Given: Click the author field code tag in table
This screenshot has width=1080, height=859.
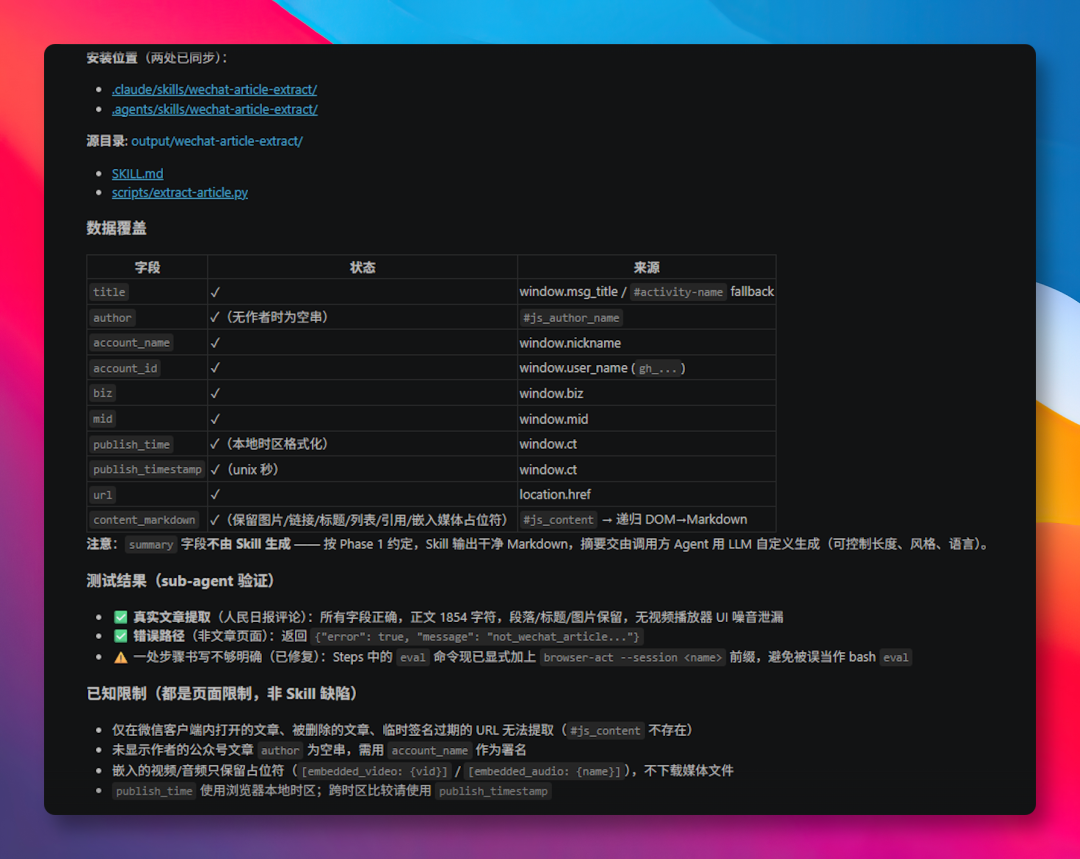Looking at the screenshot, I should click(112, 318).
